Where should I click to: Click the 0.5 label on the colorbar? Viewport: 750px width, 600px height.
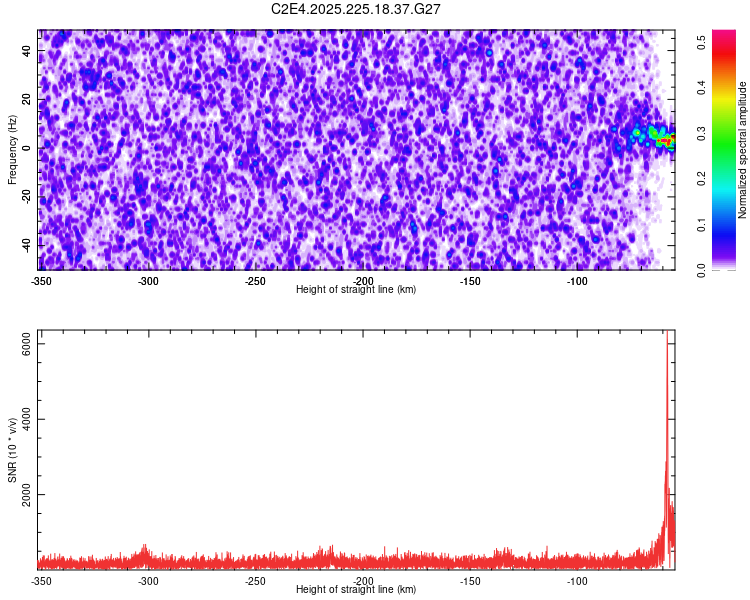tap(701, 42)
